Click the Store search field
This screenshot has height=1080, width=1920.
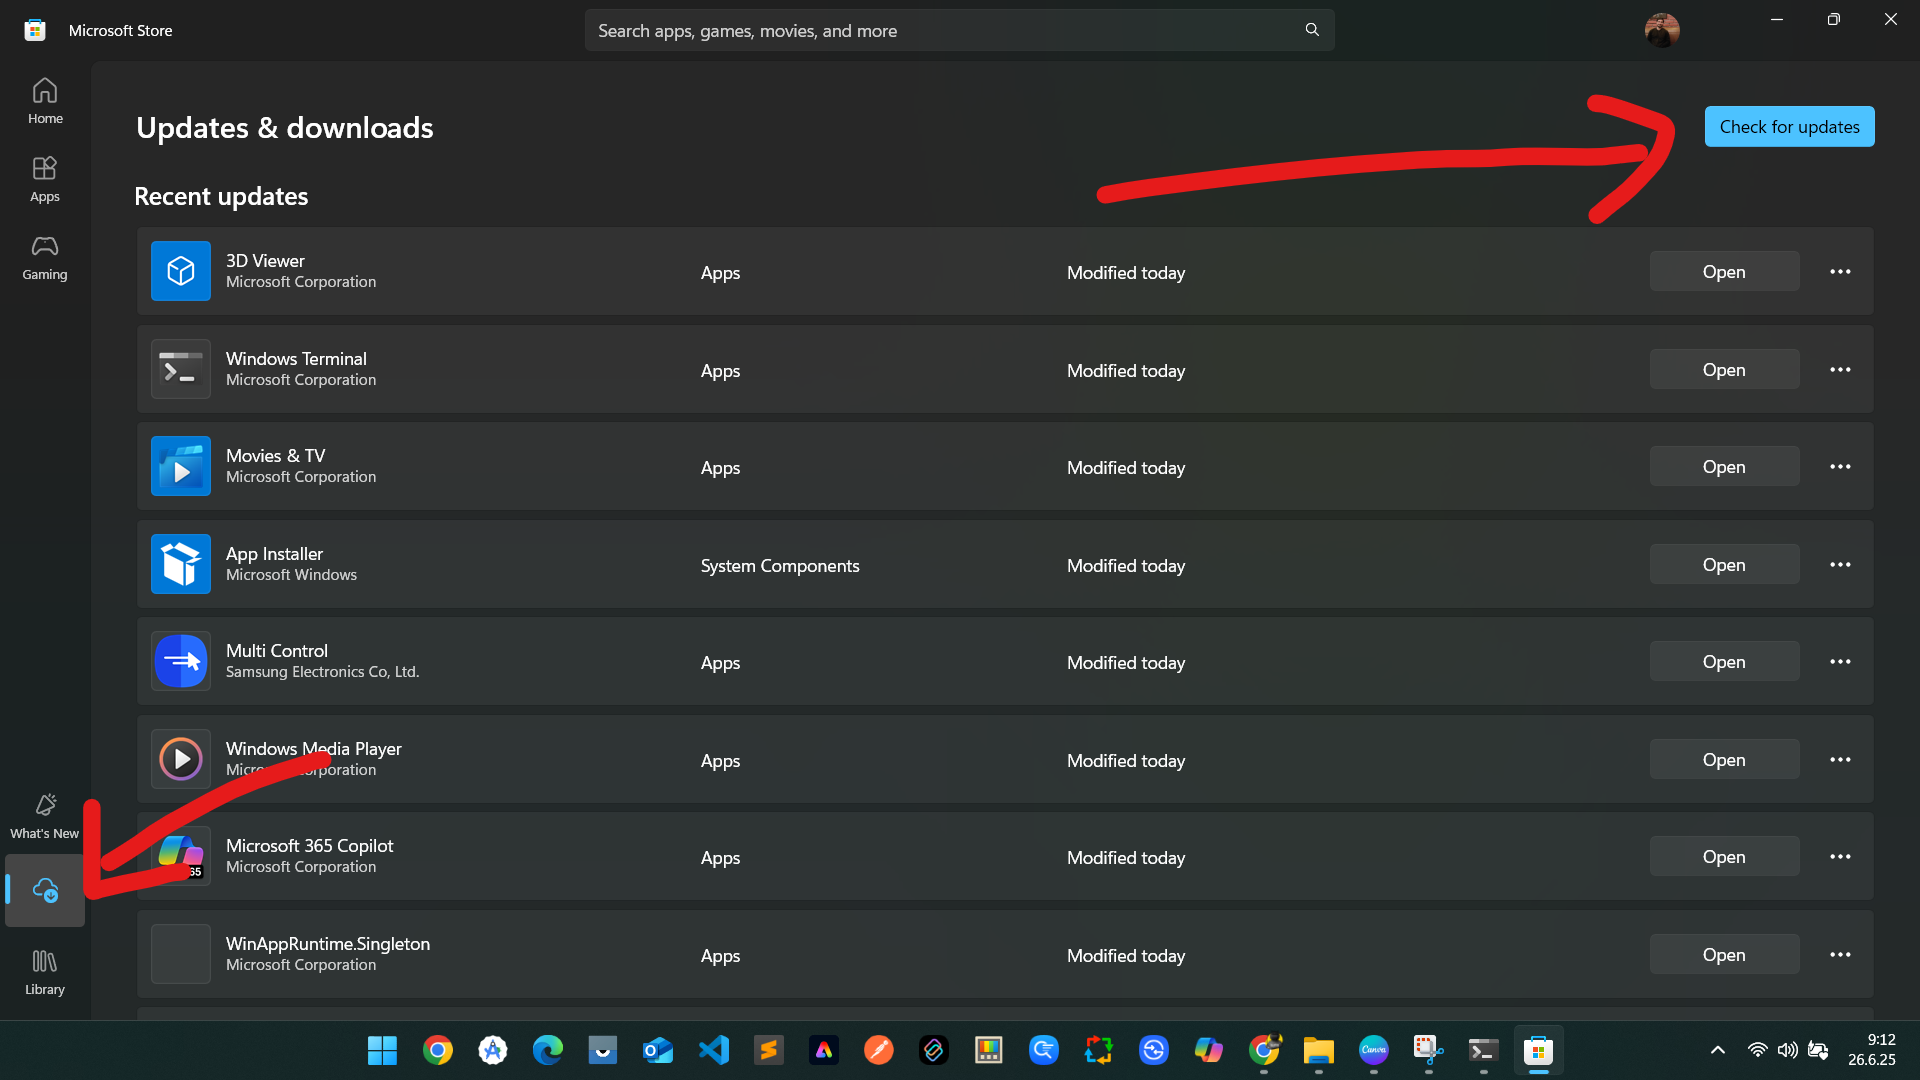[960, 30]
